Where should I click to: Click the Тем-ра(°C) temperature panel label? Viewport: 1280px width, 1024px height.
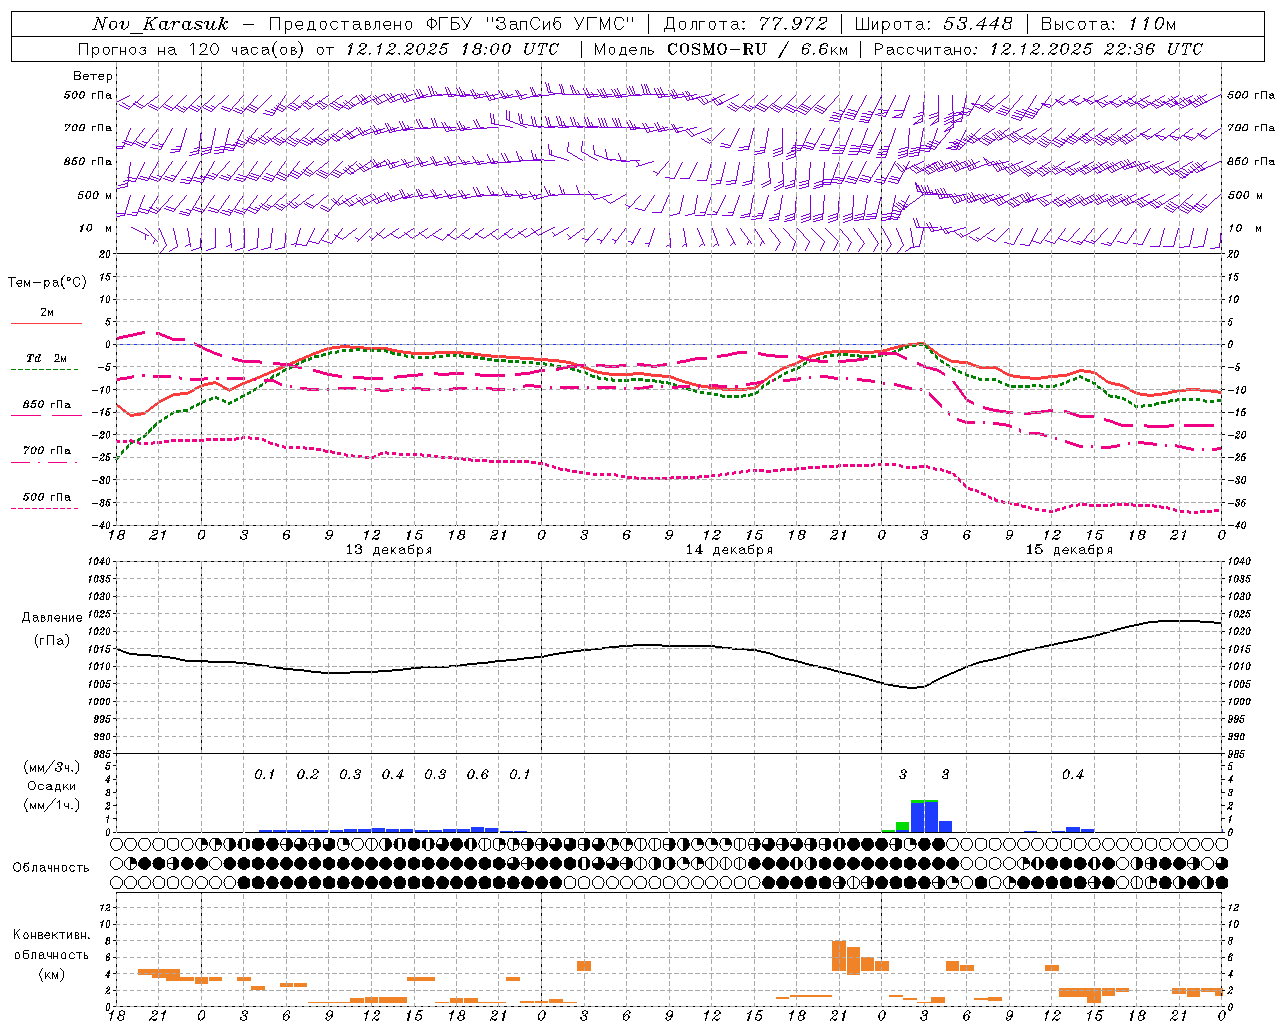tap(48, 283)
